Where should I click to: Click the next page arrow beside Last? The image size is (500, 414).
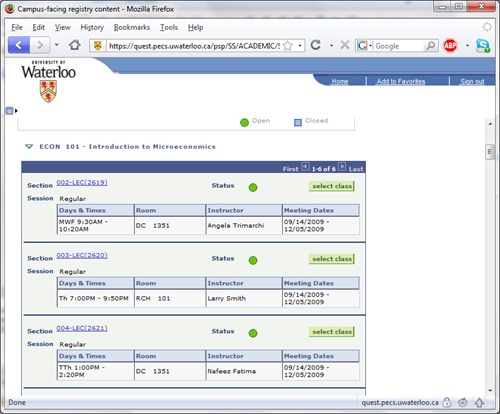(342, 166)
